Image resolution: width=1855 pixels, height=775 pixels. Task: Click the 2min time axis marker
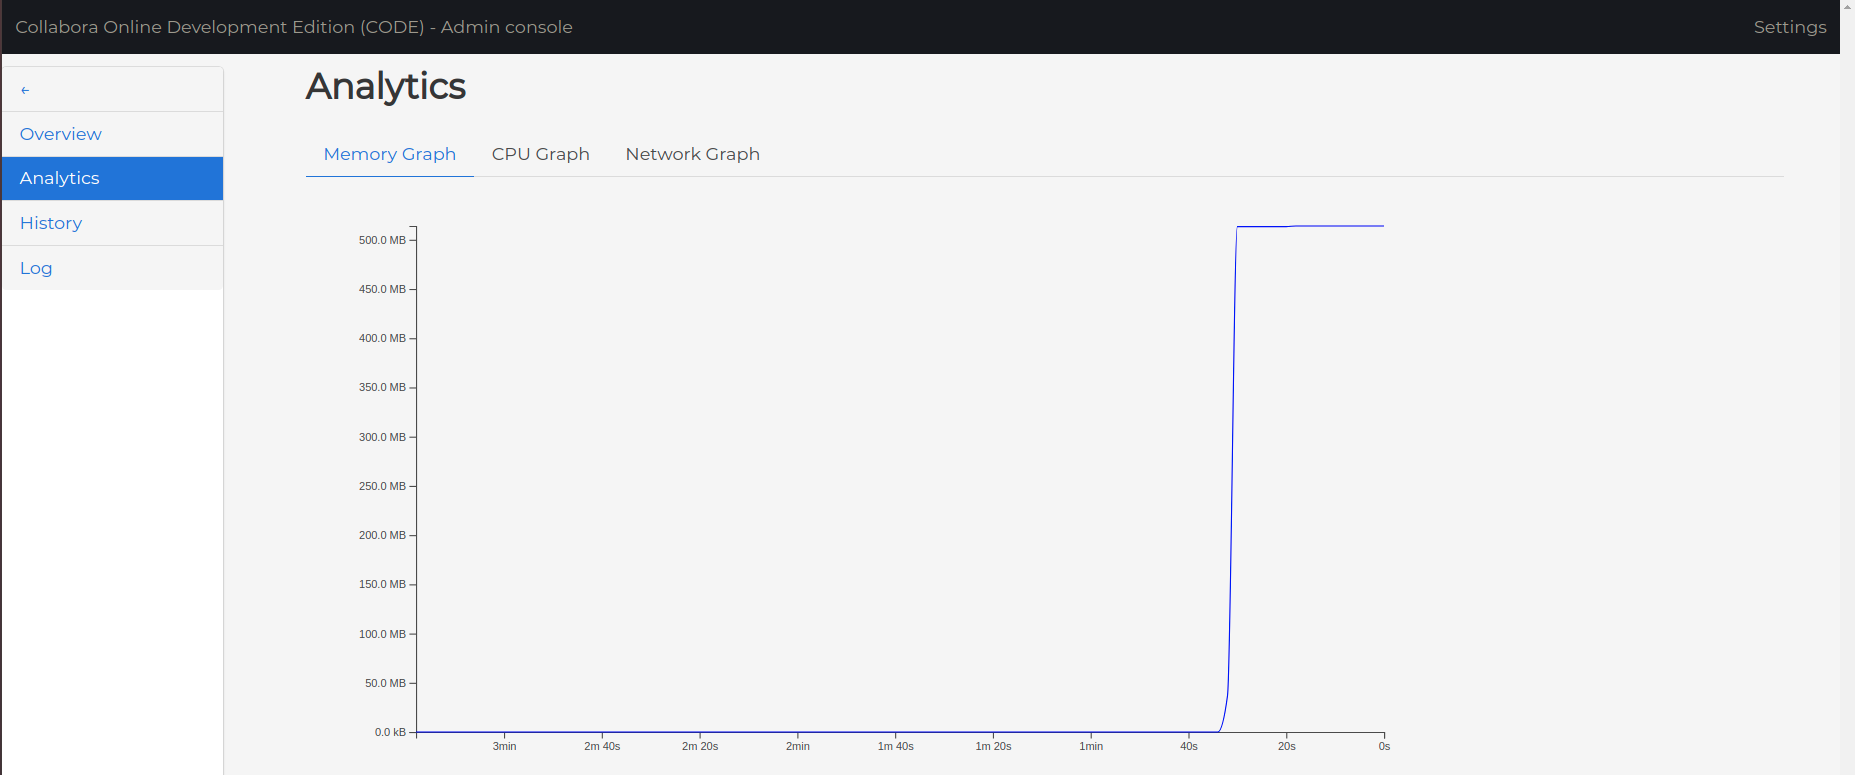coord(797,746)
